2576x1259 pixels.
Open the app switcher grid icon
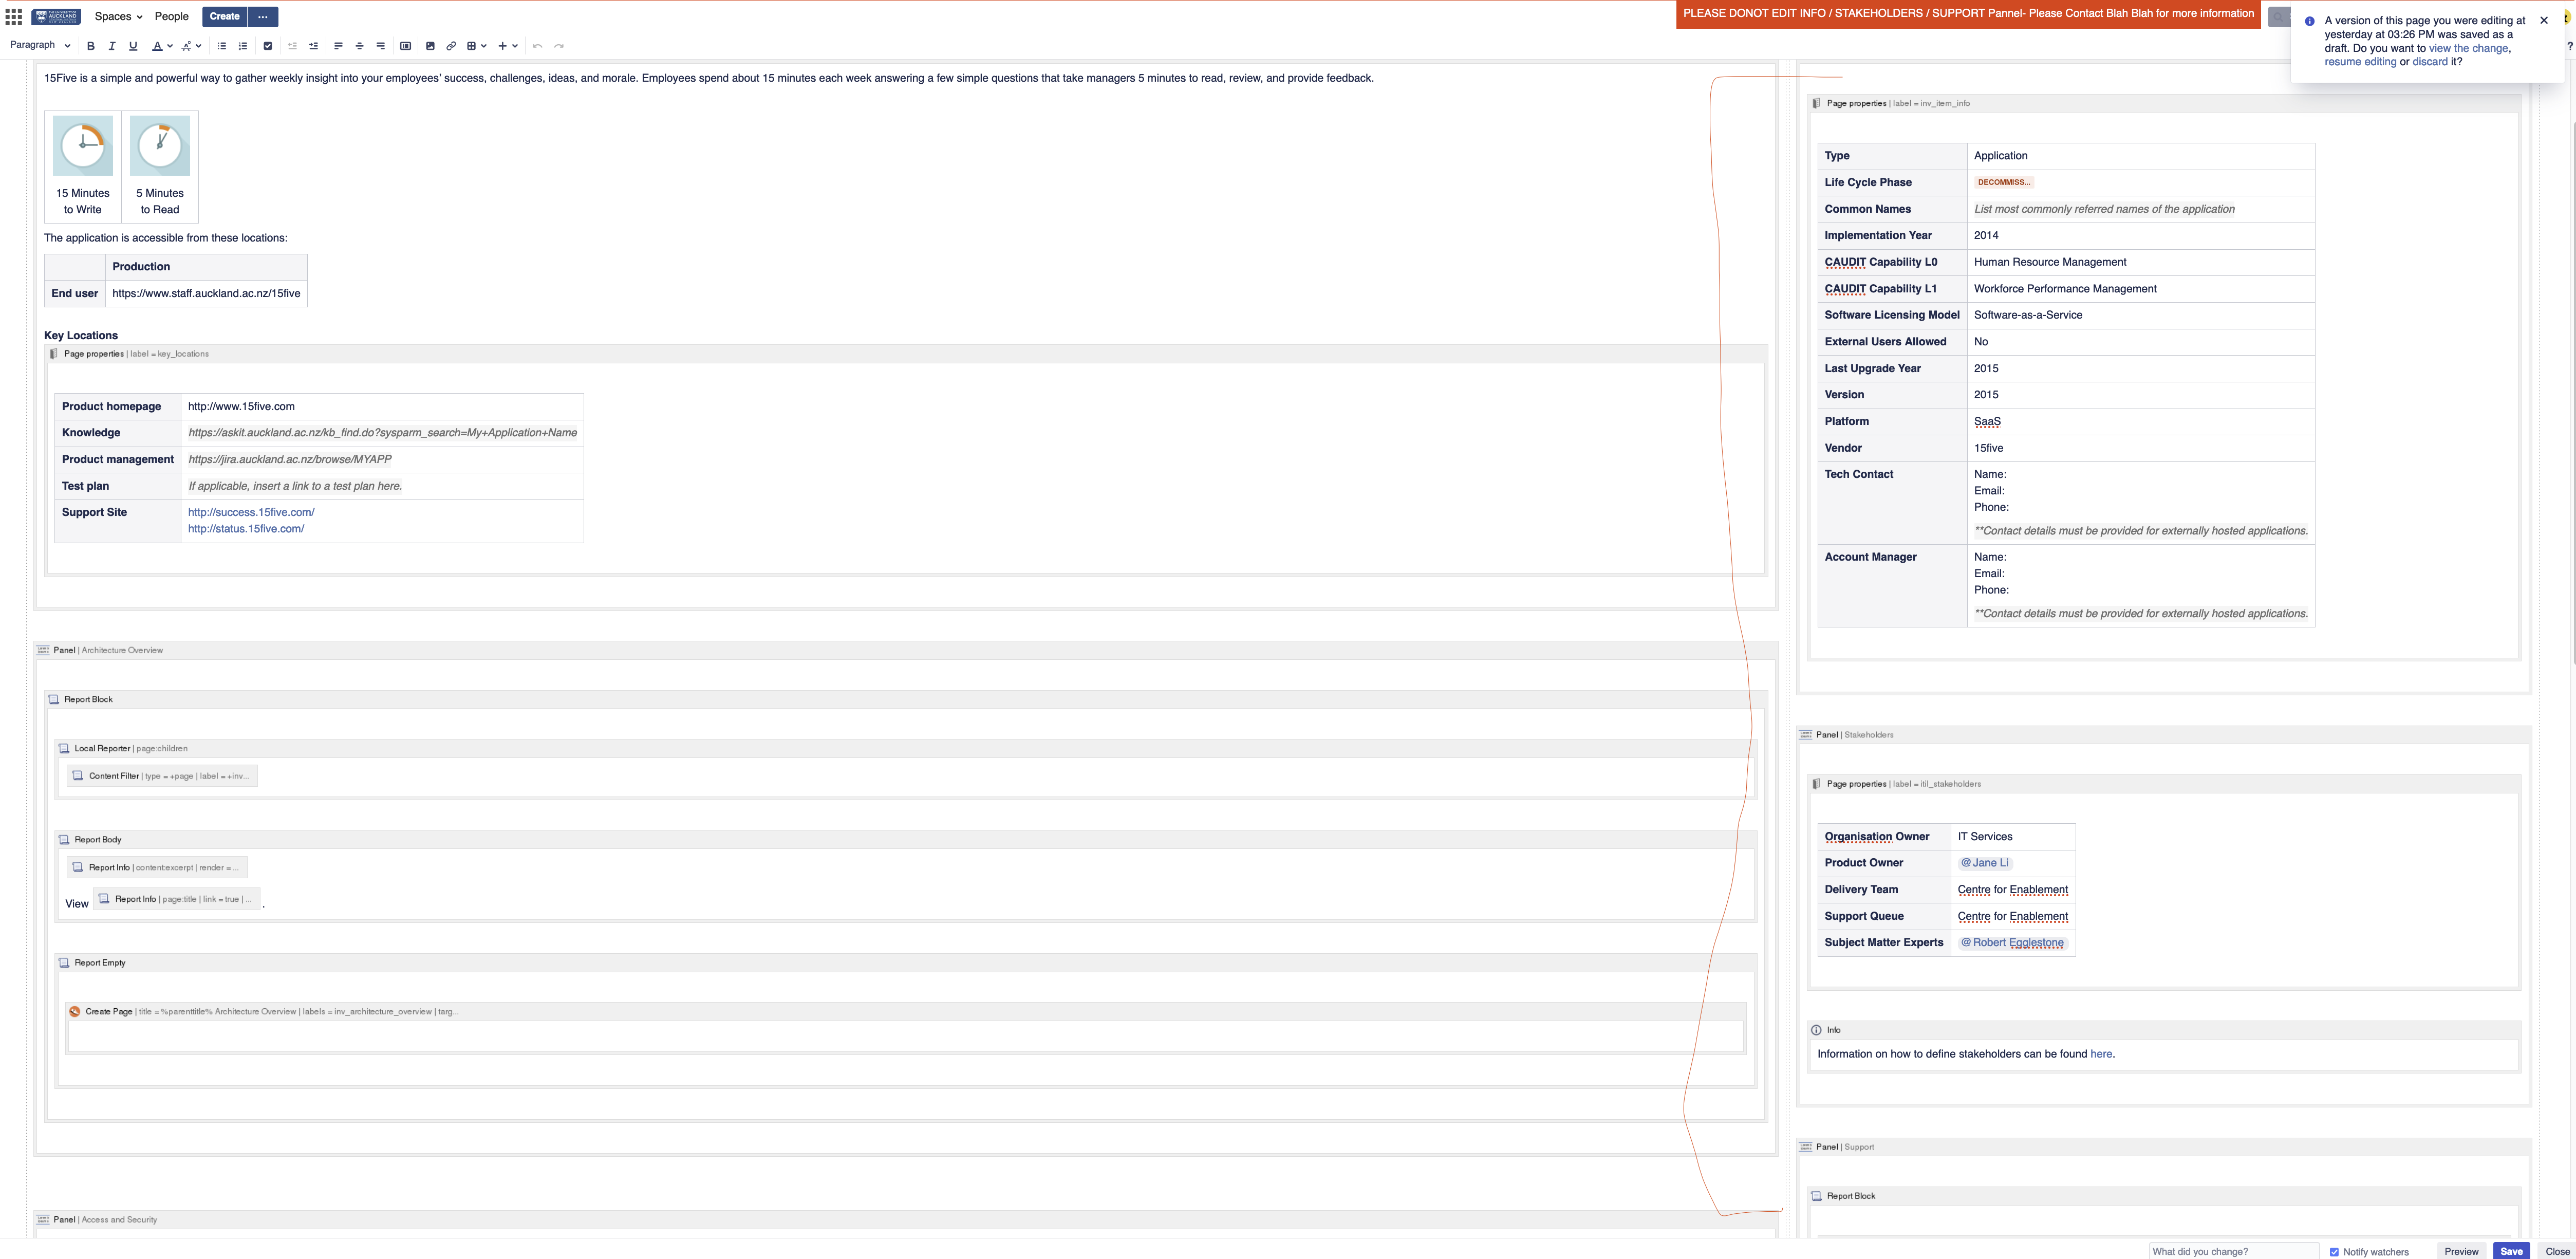point(14,17)
